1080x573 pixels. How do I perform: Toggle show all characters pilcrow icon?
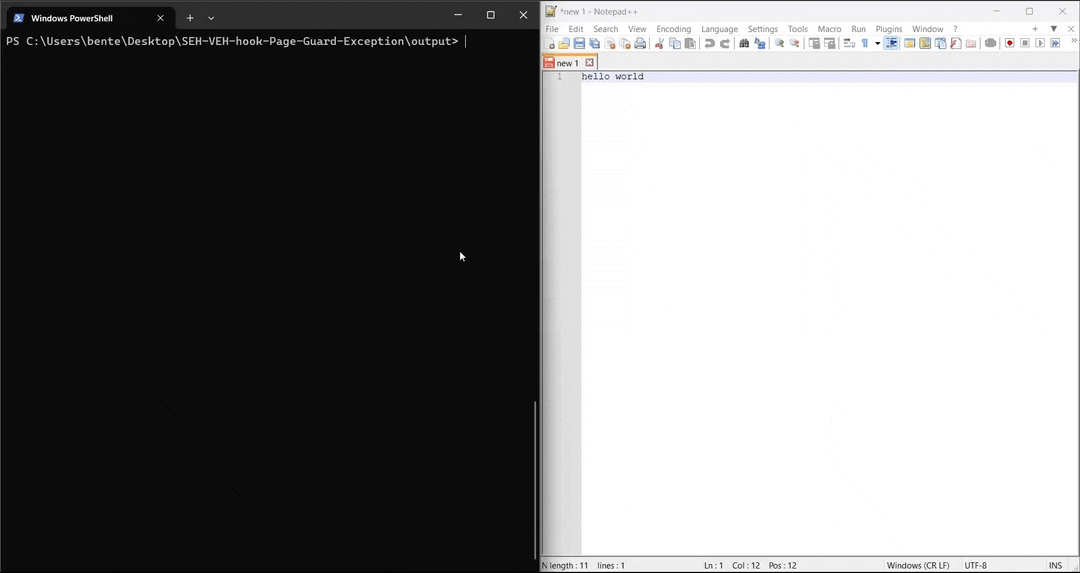(x=864, y=43)
